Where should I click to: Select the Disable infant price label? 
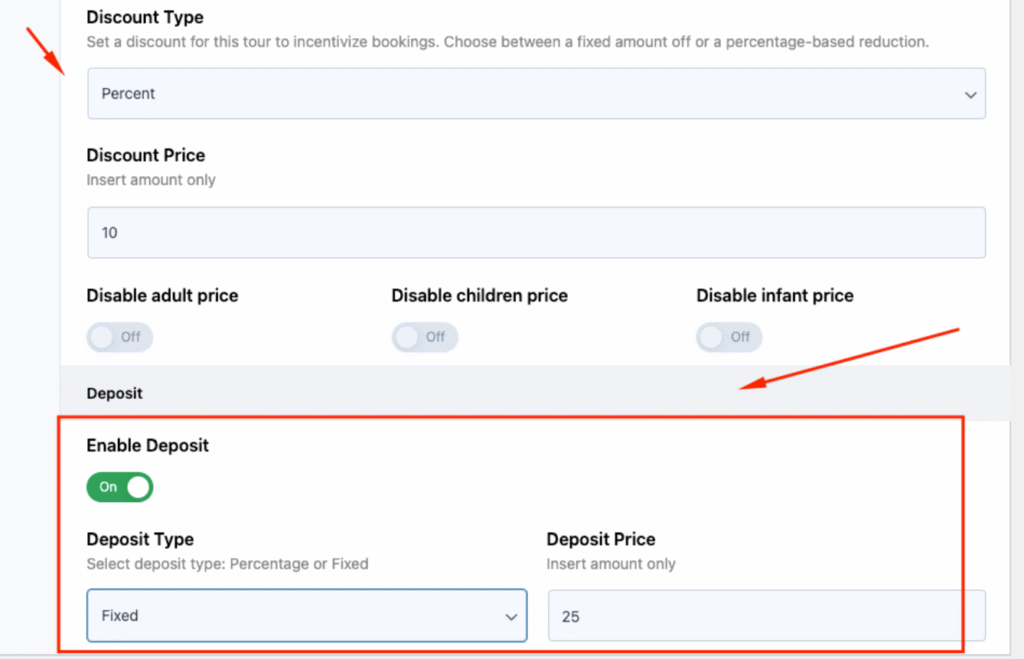point(775,296)
